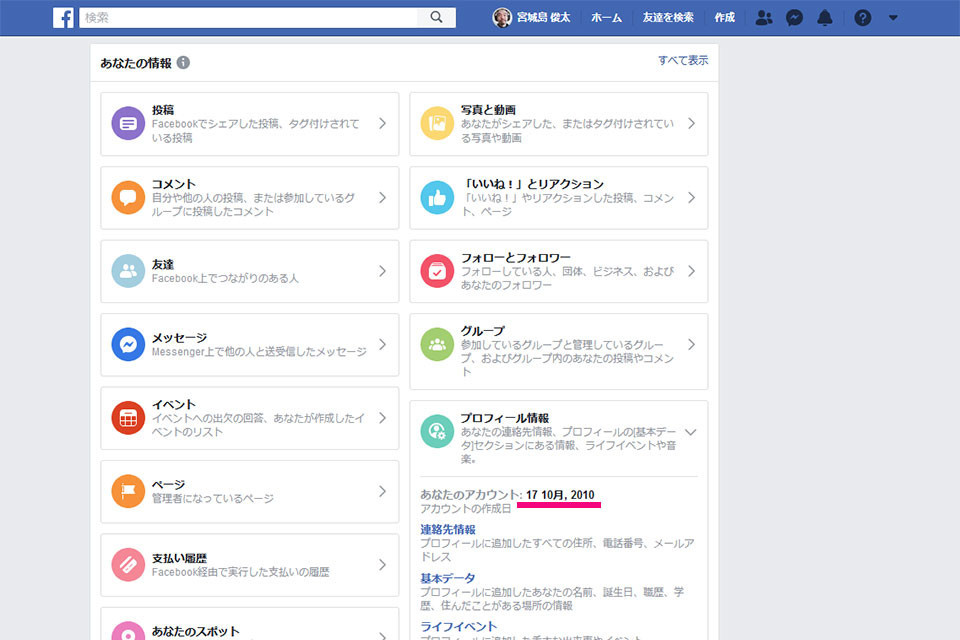The image size is (960, 640).
Task: Click the メッセージ heading text
Action: pos(179,337)
